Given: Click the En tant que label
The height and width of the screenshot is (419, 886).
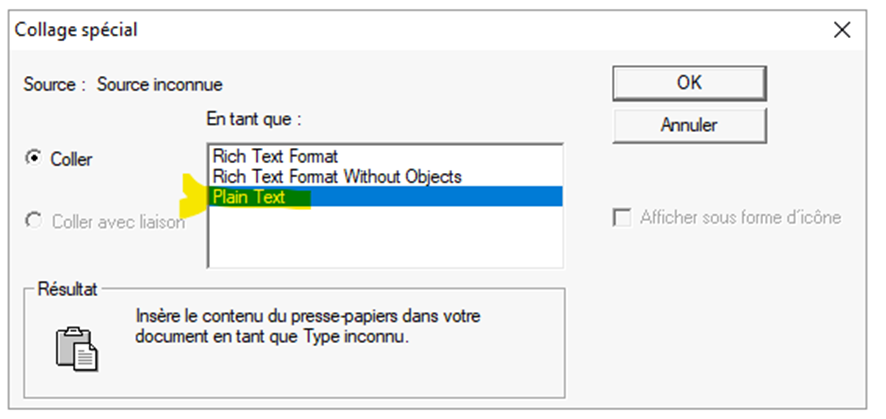Looking at the screenshot, I should [x=252, y=118].
